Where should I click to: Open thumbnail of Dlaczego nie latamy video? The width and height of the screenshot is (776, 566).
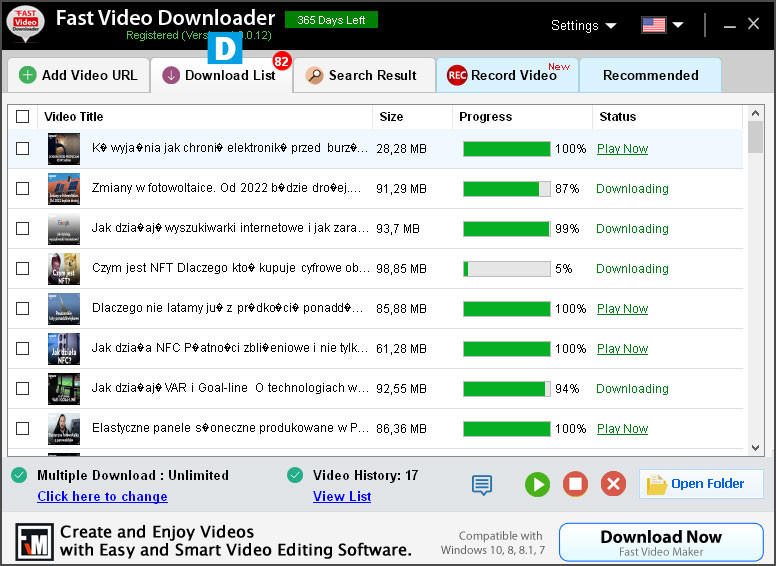point(64,309)
